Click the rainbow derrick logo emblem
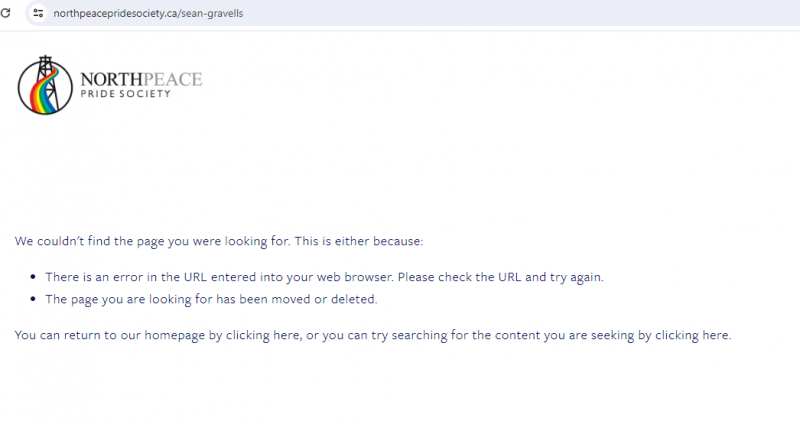 point(45,85)
